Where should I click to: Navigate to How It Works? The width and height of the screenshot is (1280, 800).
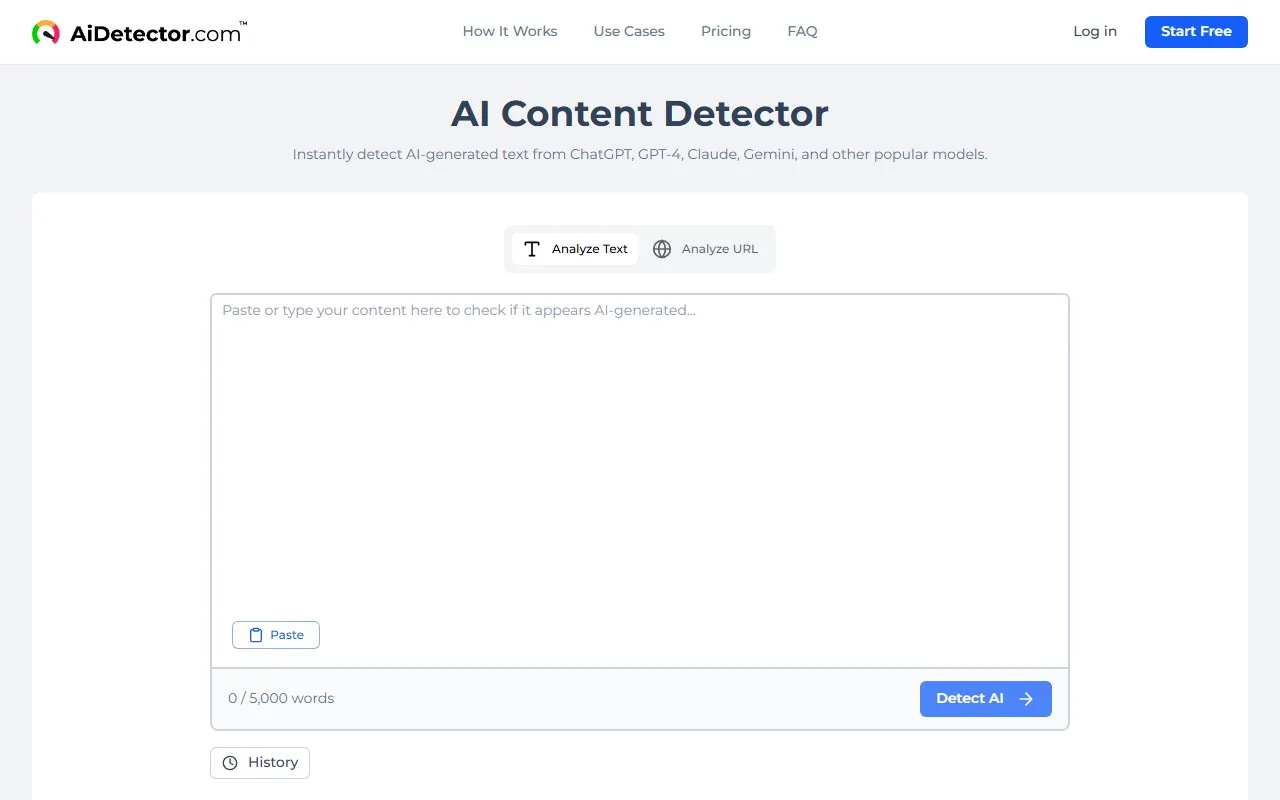pos(510,31)
